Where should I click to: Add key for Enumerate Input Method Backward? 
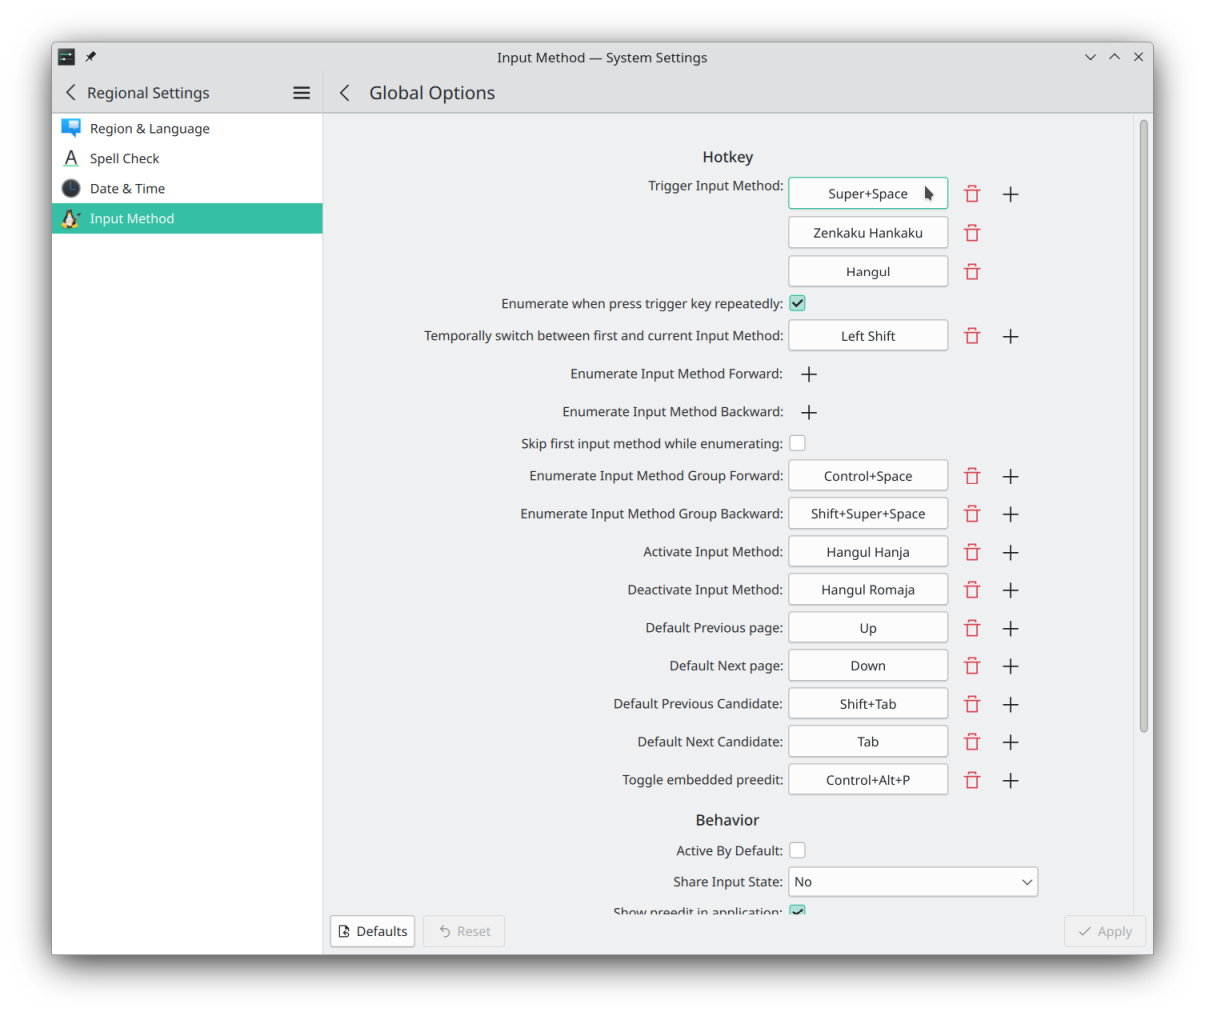(809, 412)
